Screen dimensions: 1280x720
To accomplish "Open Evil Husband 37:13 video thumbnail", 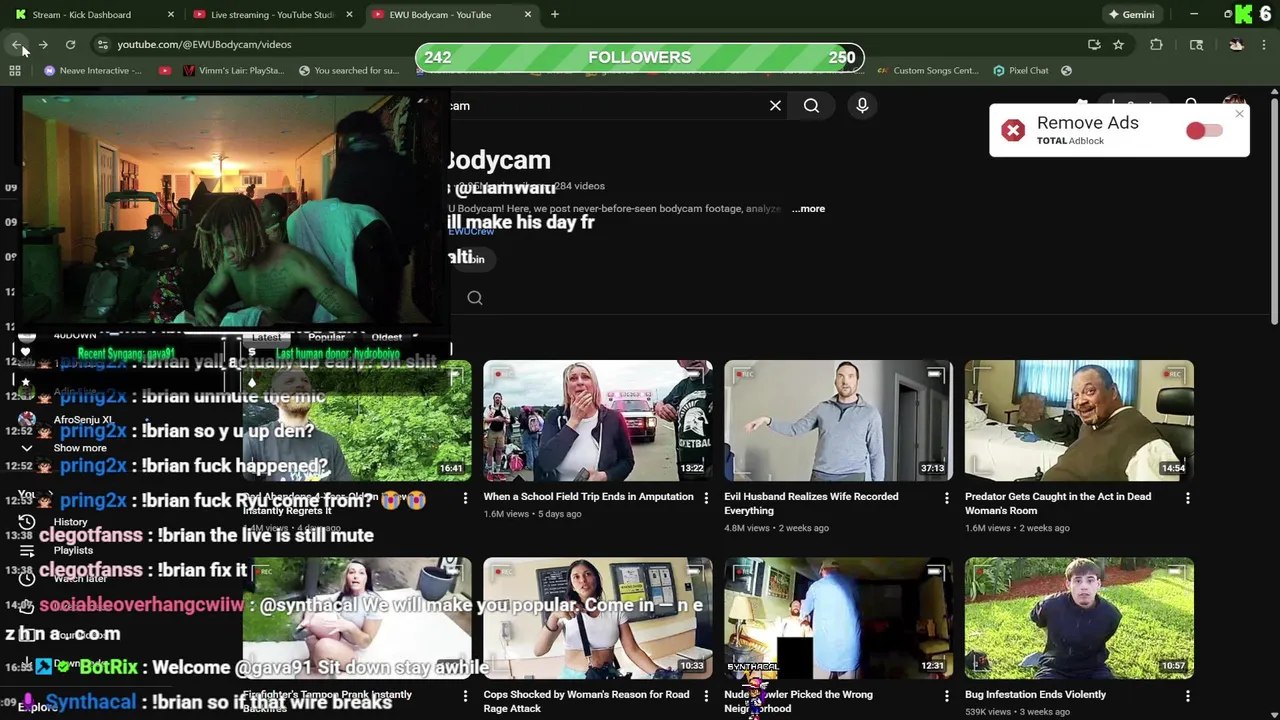I will click(839, 420).
